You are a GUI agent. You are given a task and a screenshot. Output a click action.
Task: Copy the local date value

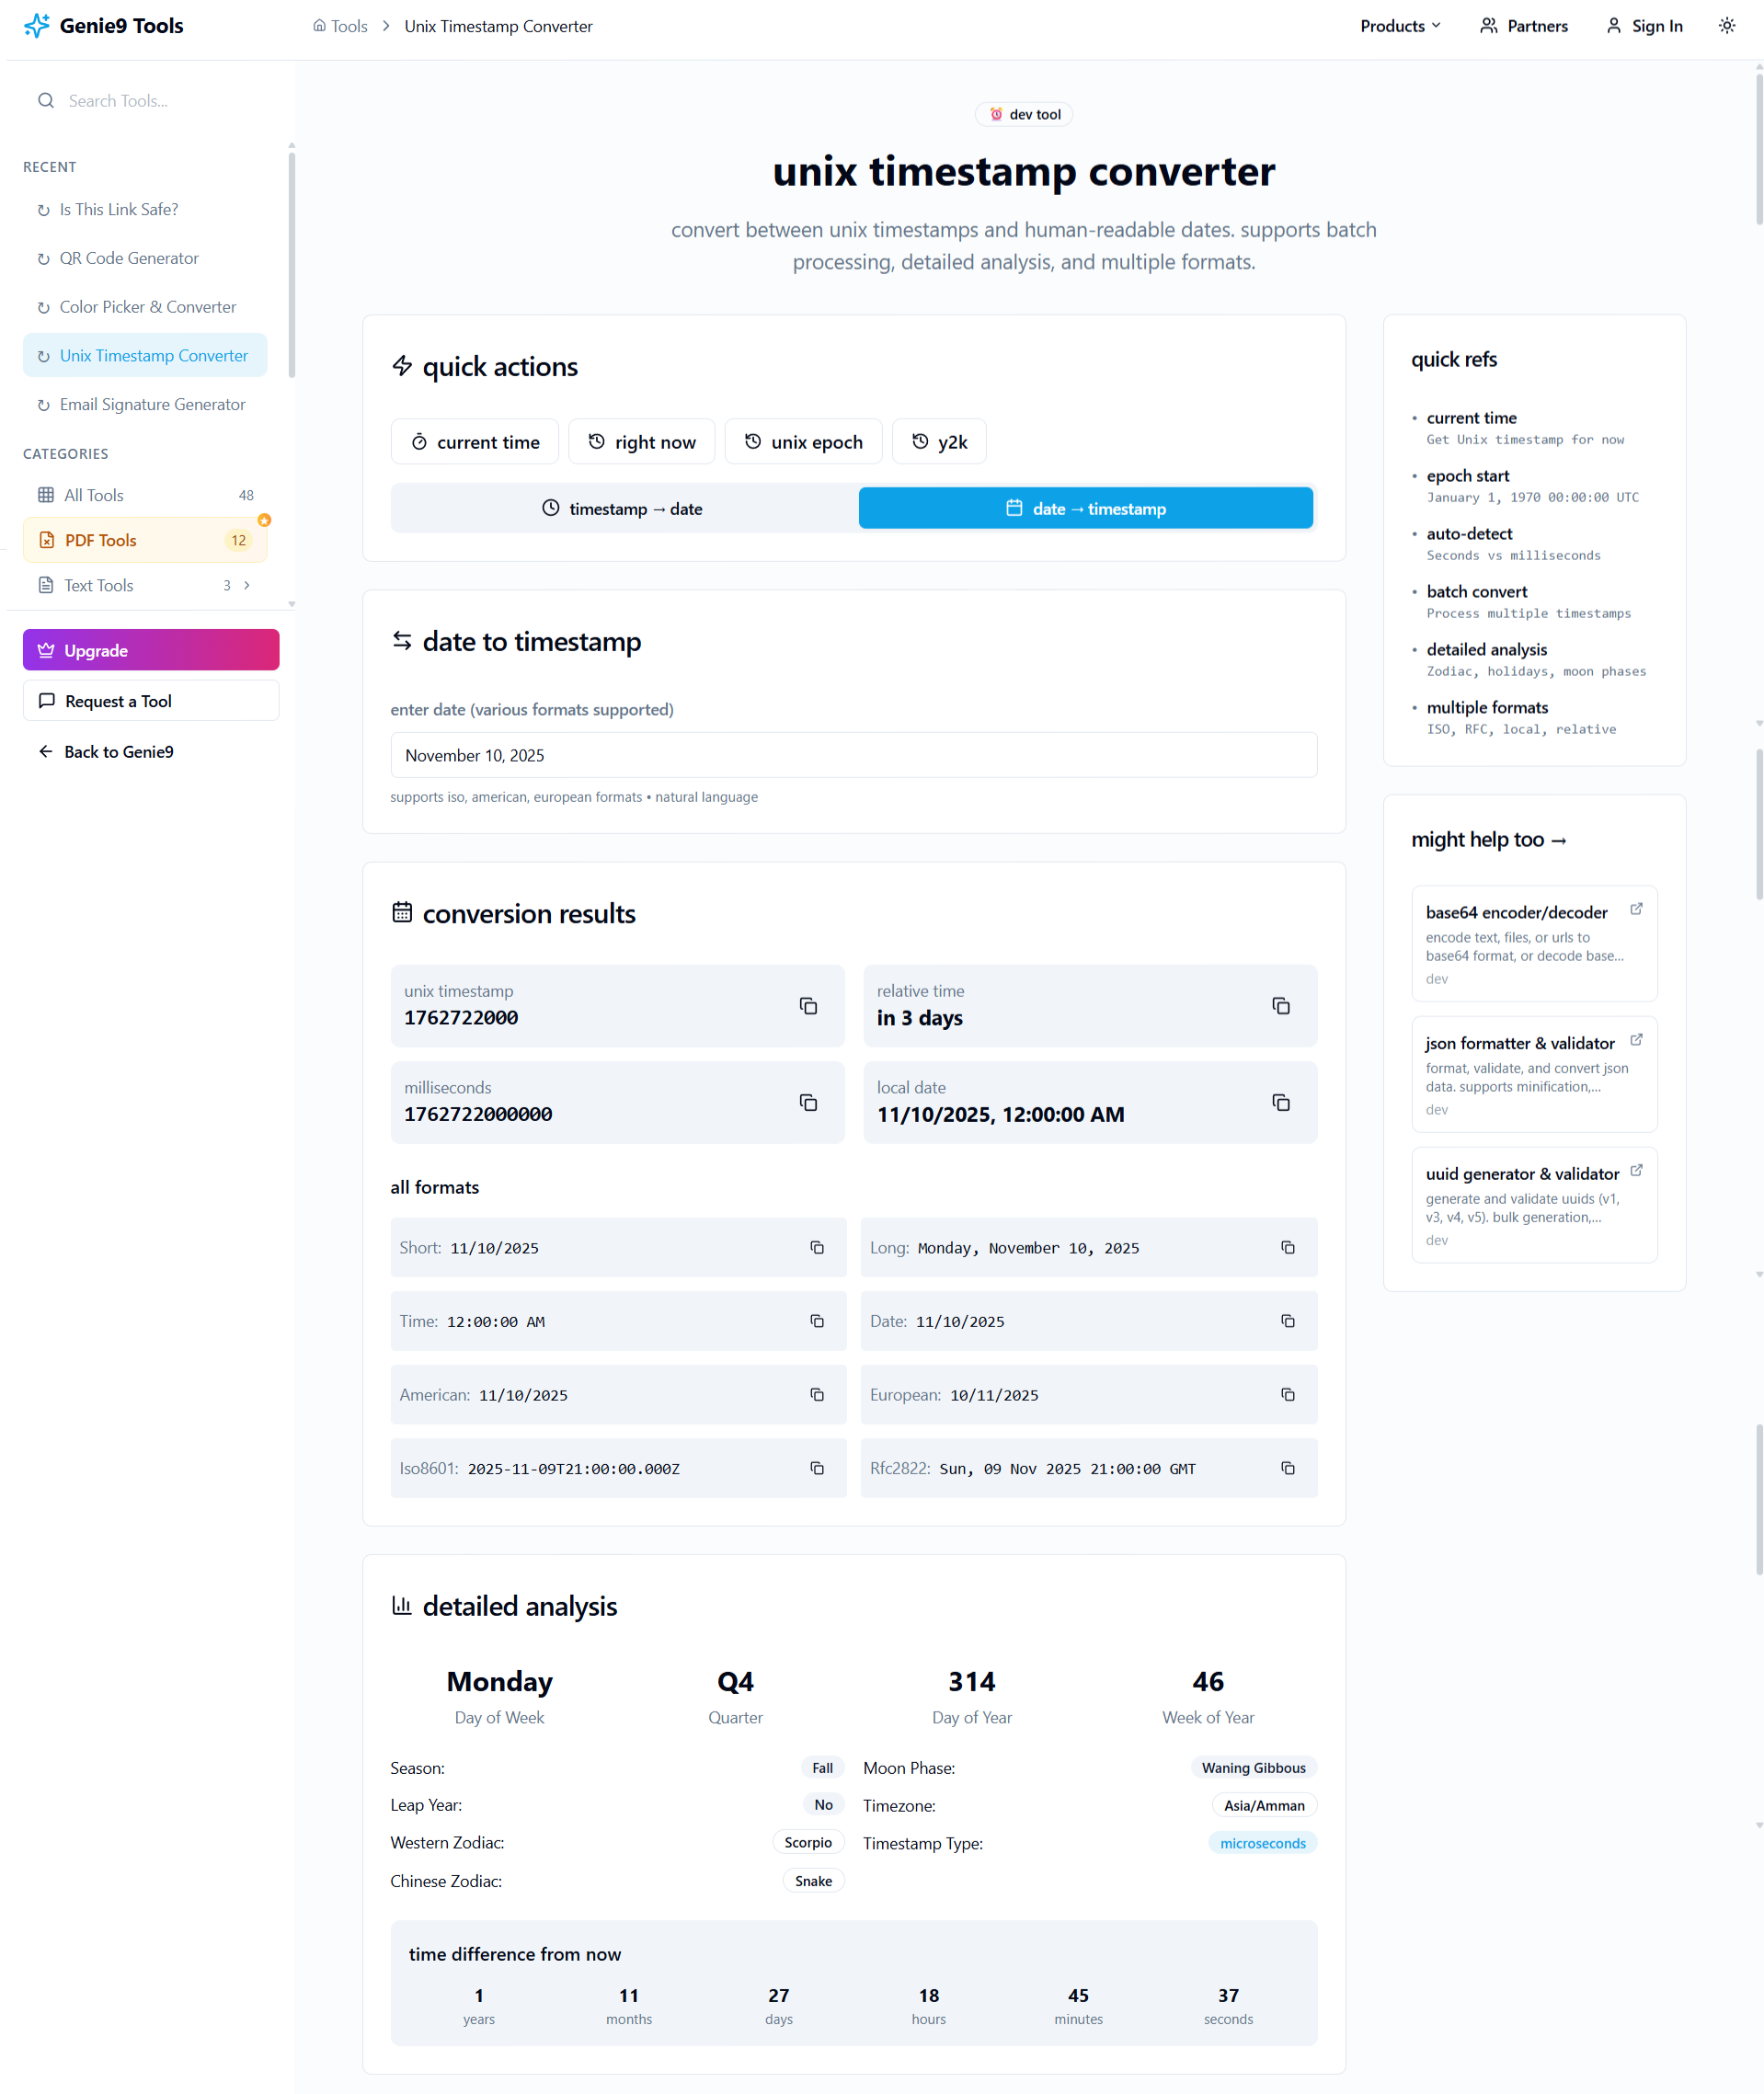(x=1280, y=1102)
